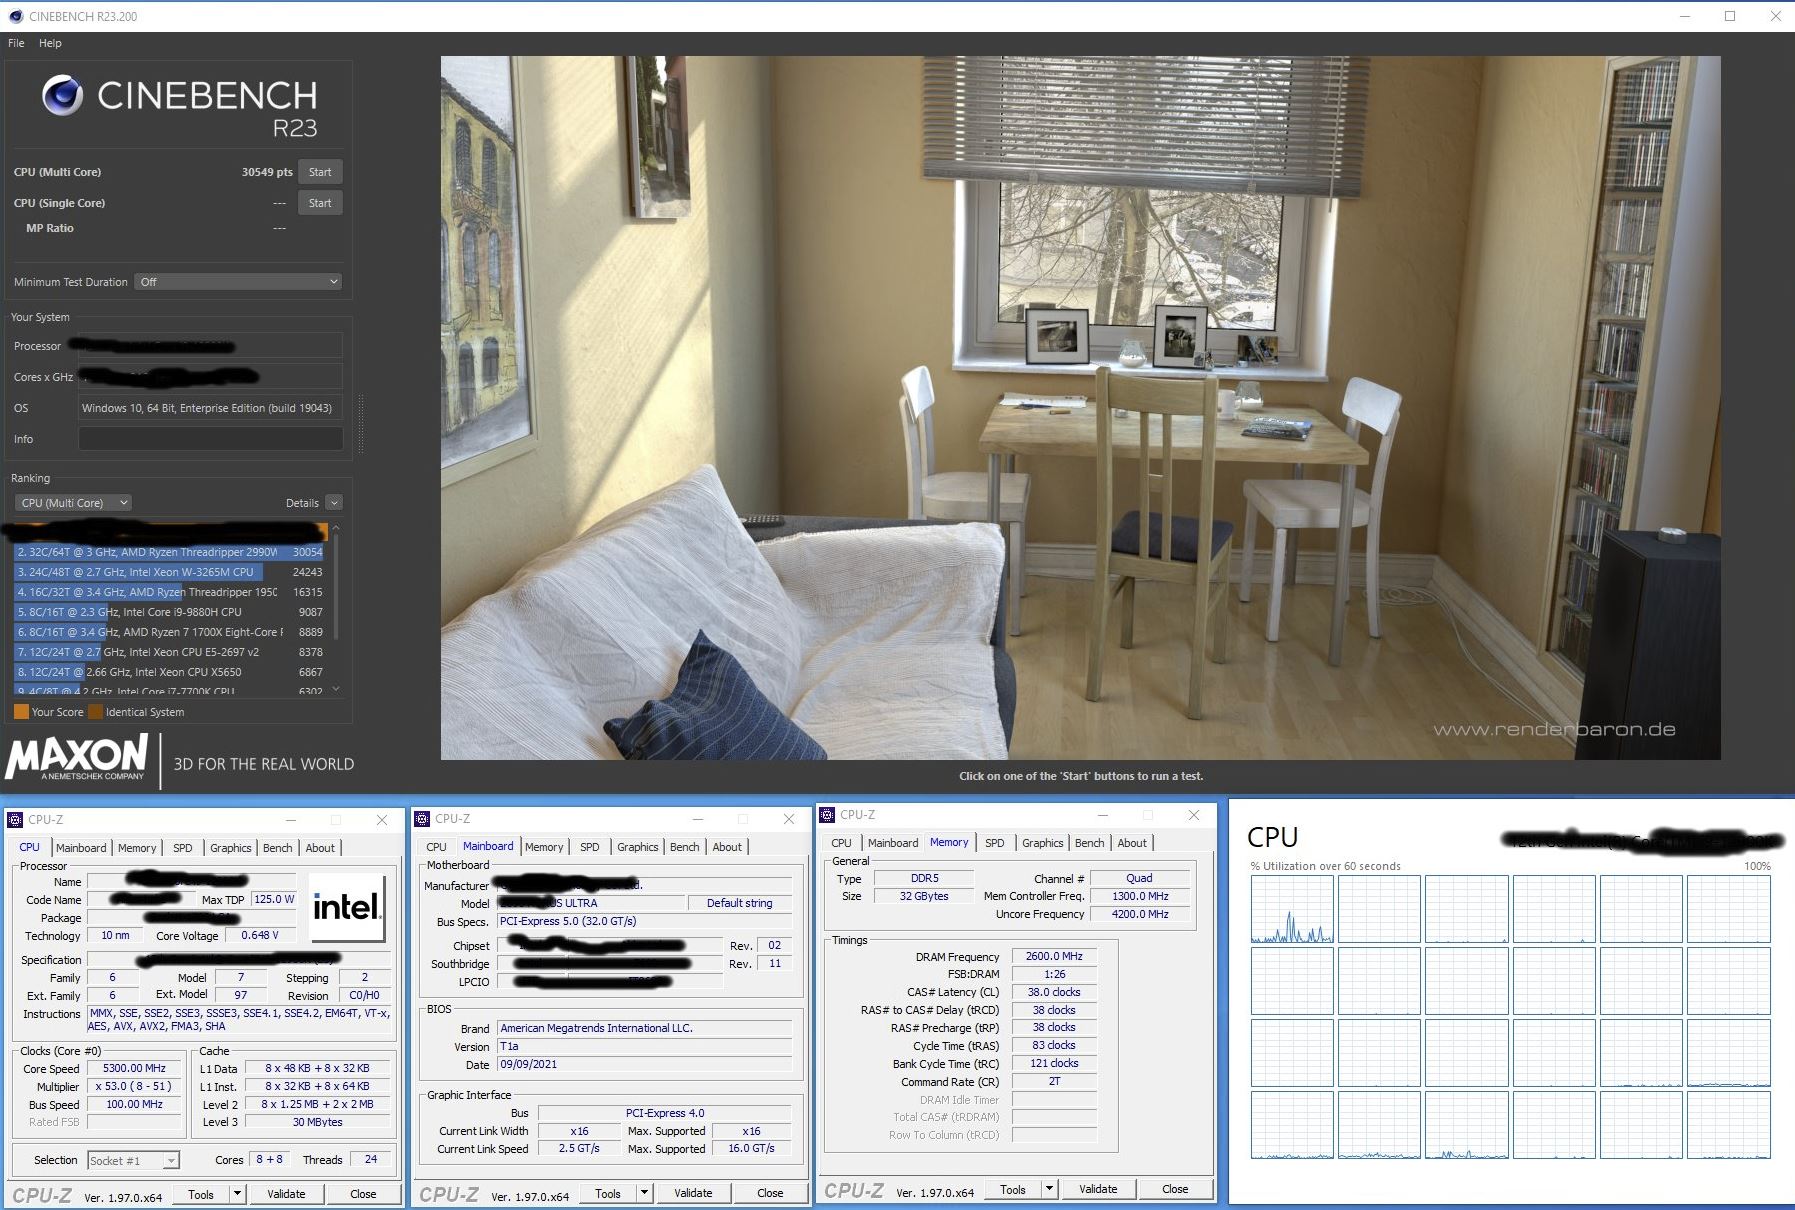Open the Selection Socket #1 dropdown
The width and height of the screenshot is (1795, 1210).
(x=133, y=1160)
